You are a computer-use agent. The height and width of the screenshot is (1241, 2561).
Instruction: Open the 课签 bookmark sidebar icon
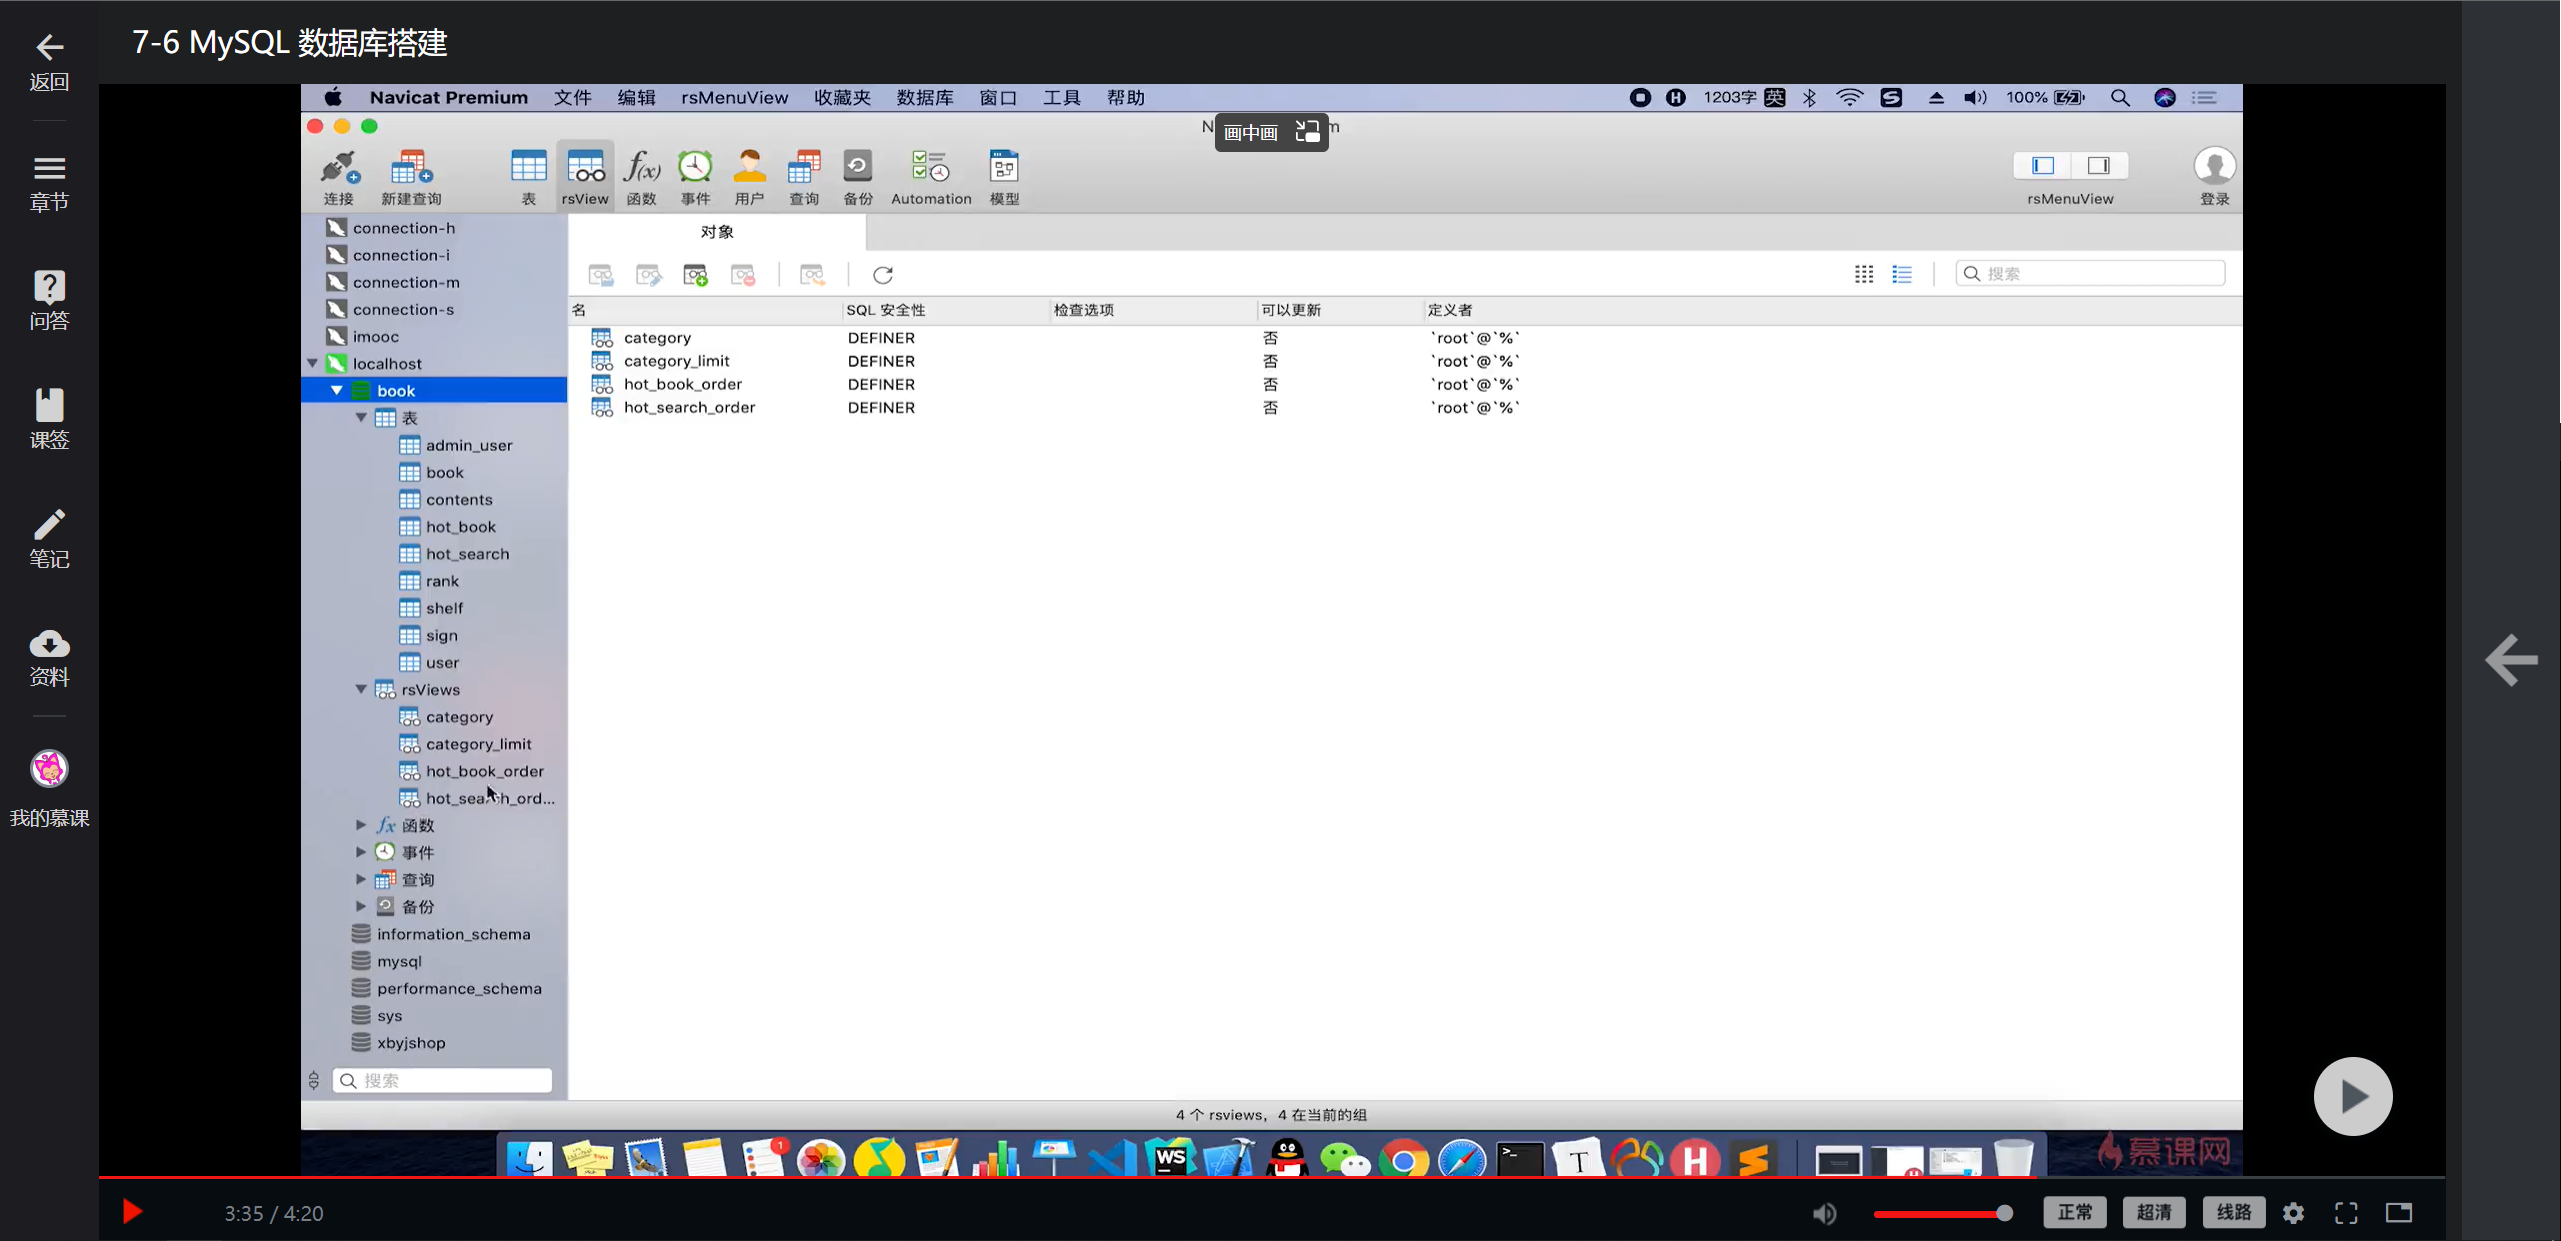49,419
